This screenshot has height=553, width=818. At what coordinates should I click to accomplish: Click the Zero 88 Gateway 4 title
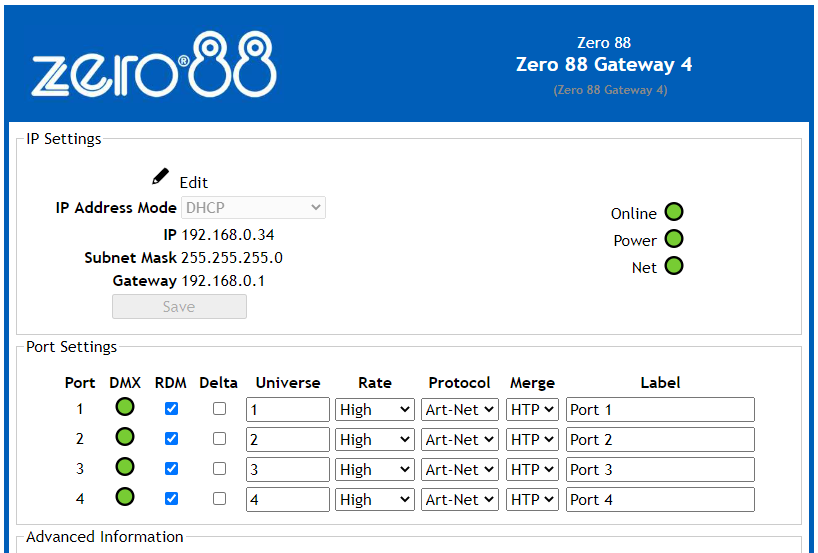pyautogui.click(x=604, y=64)
